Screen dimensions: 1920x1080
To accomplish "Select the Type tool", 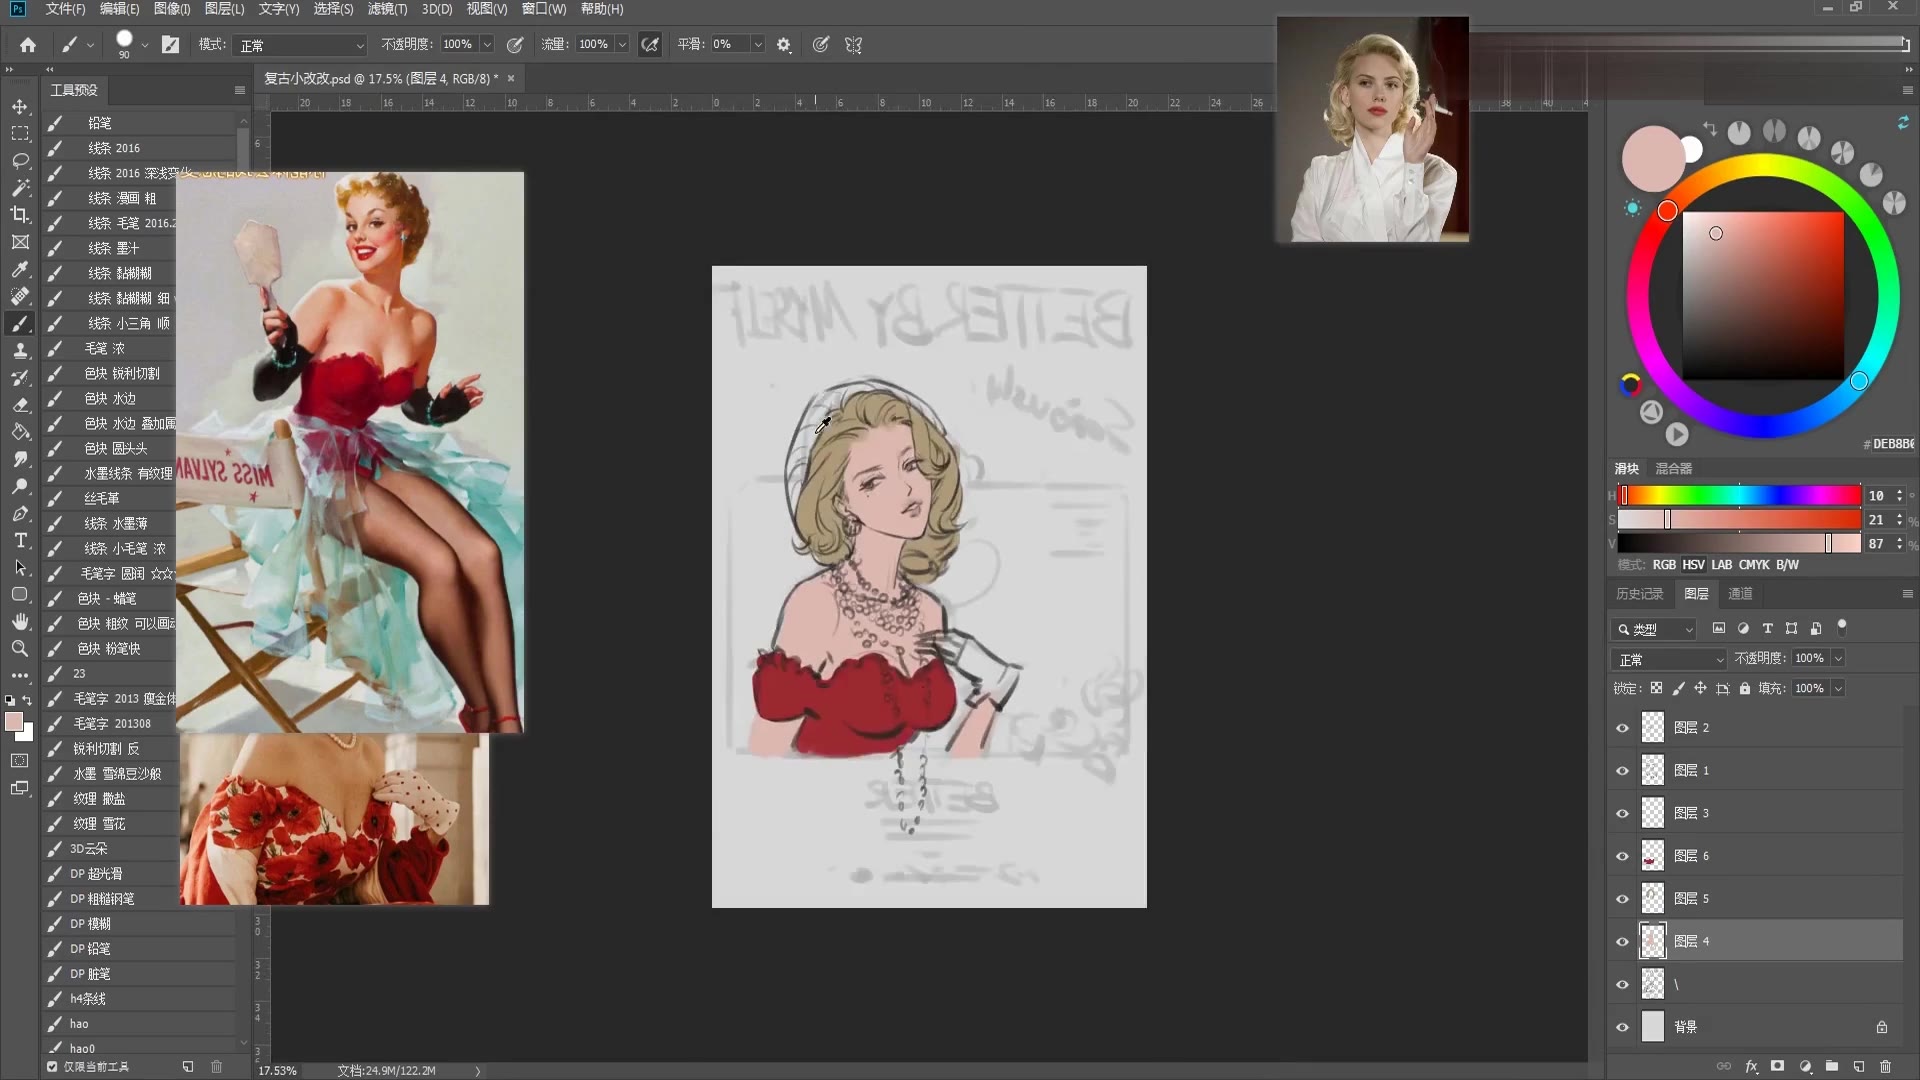I will (20, 540).
